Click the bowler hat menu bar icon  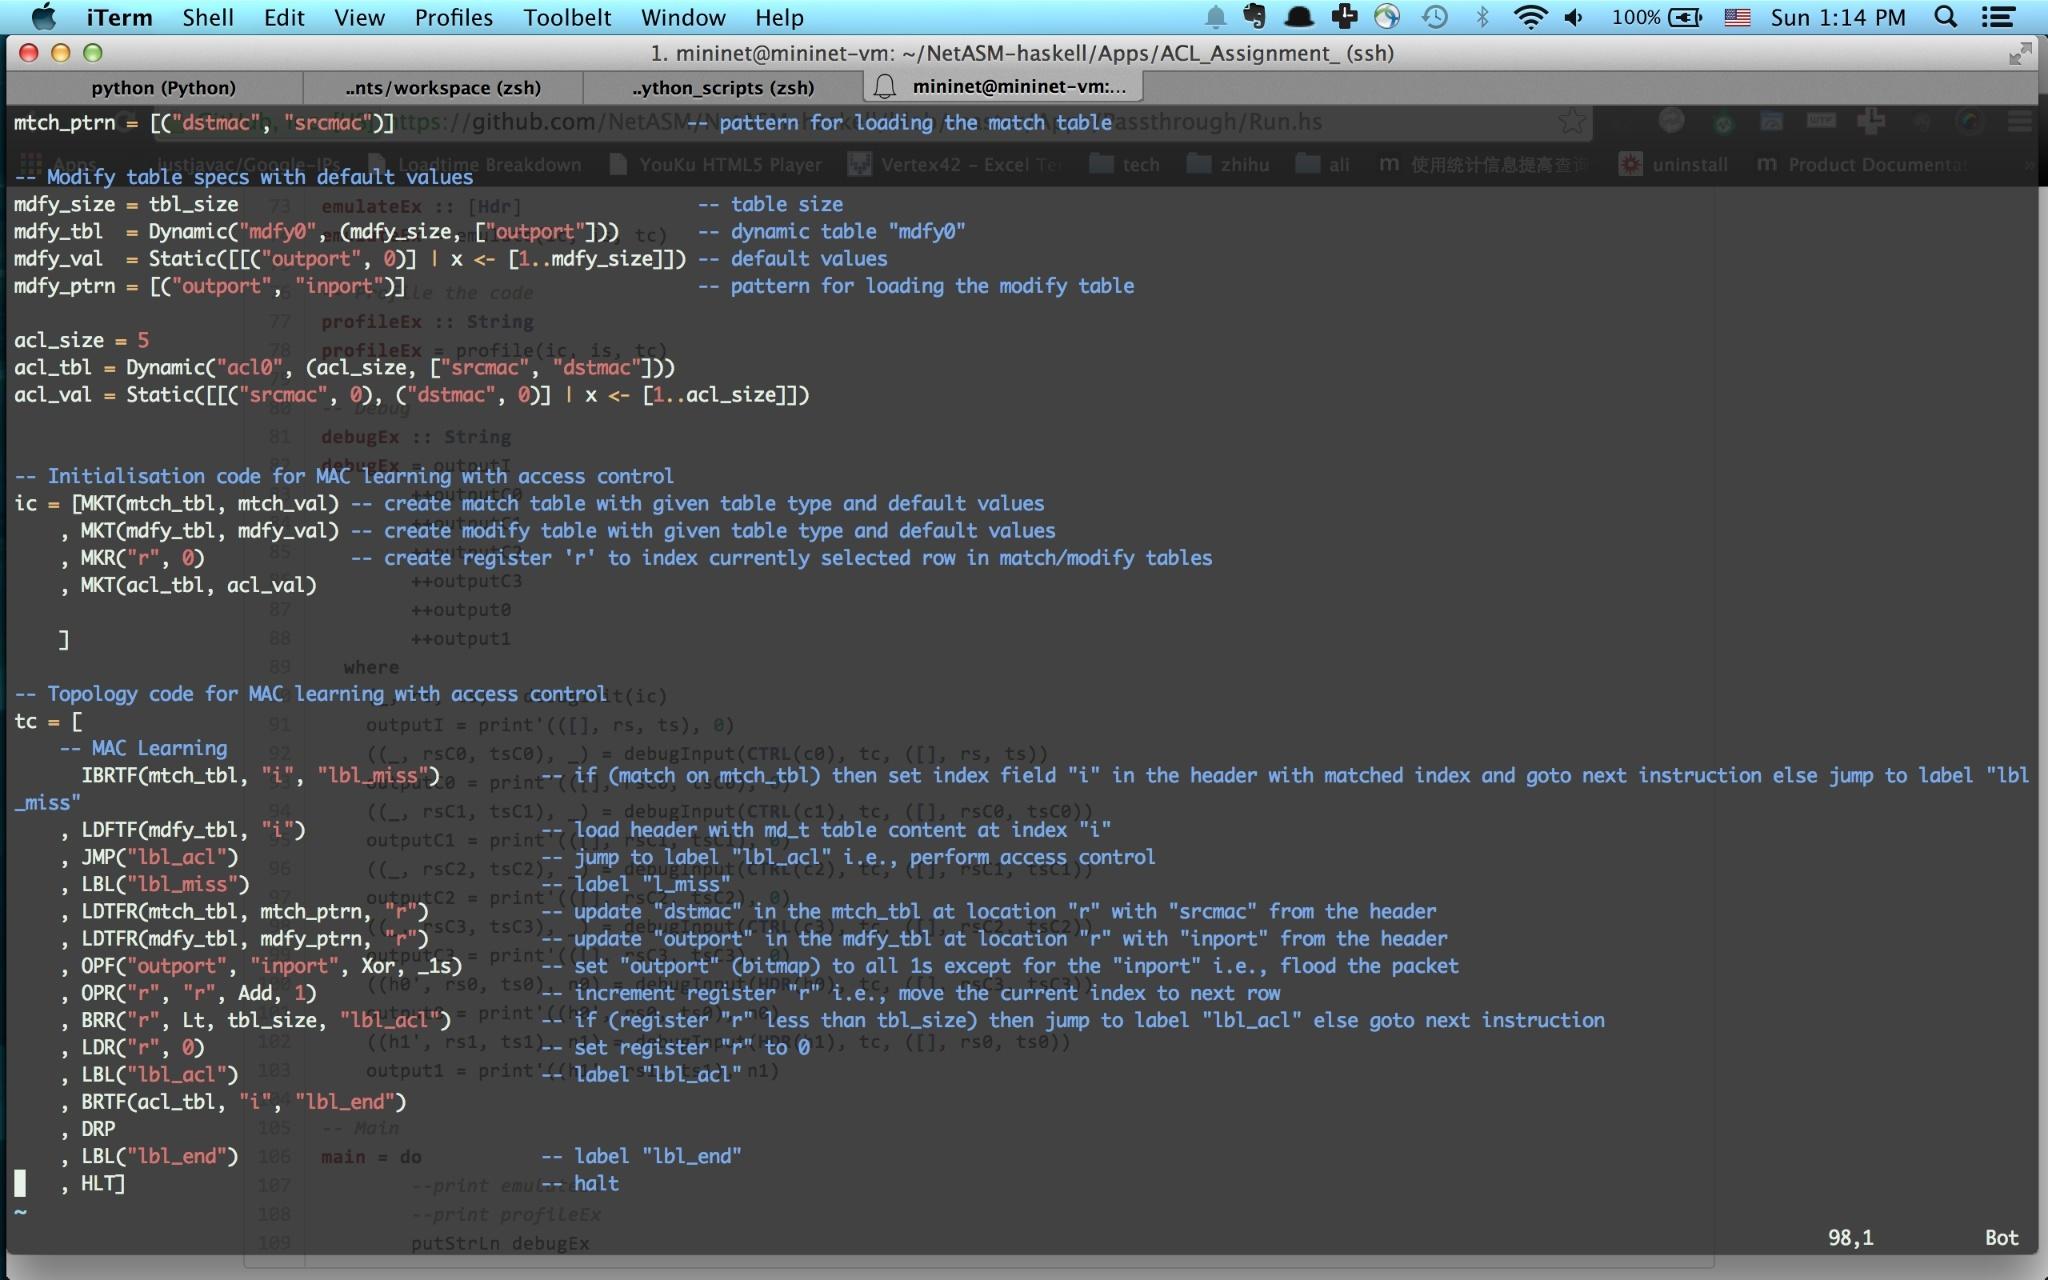click(x=1298, y=17)
